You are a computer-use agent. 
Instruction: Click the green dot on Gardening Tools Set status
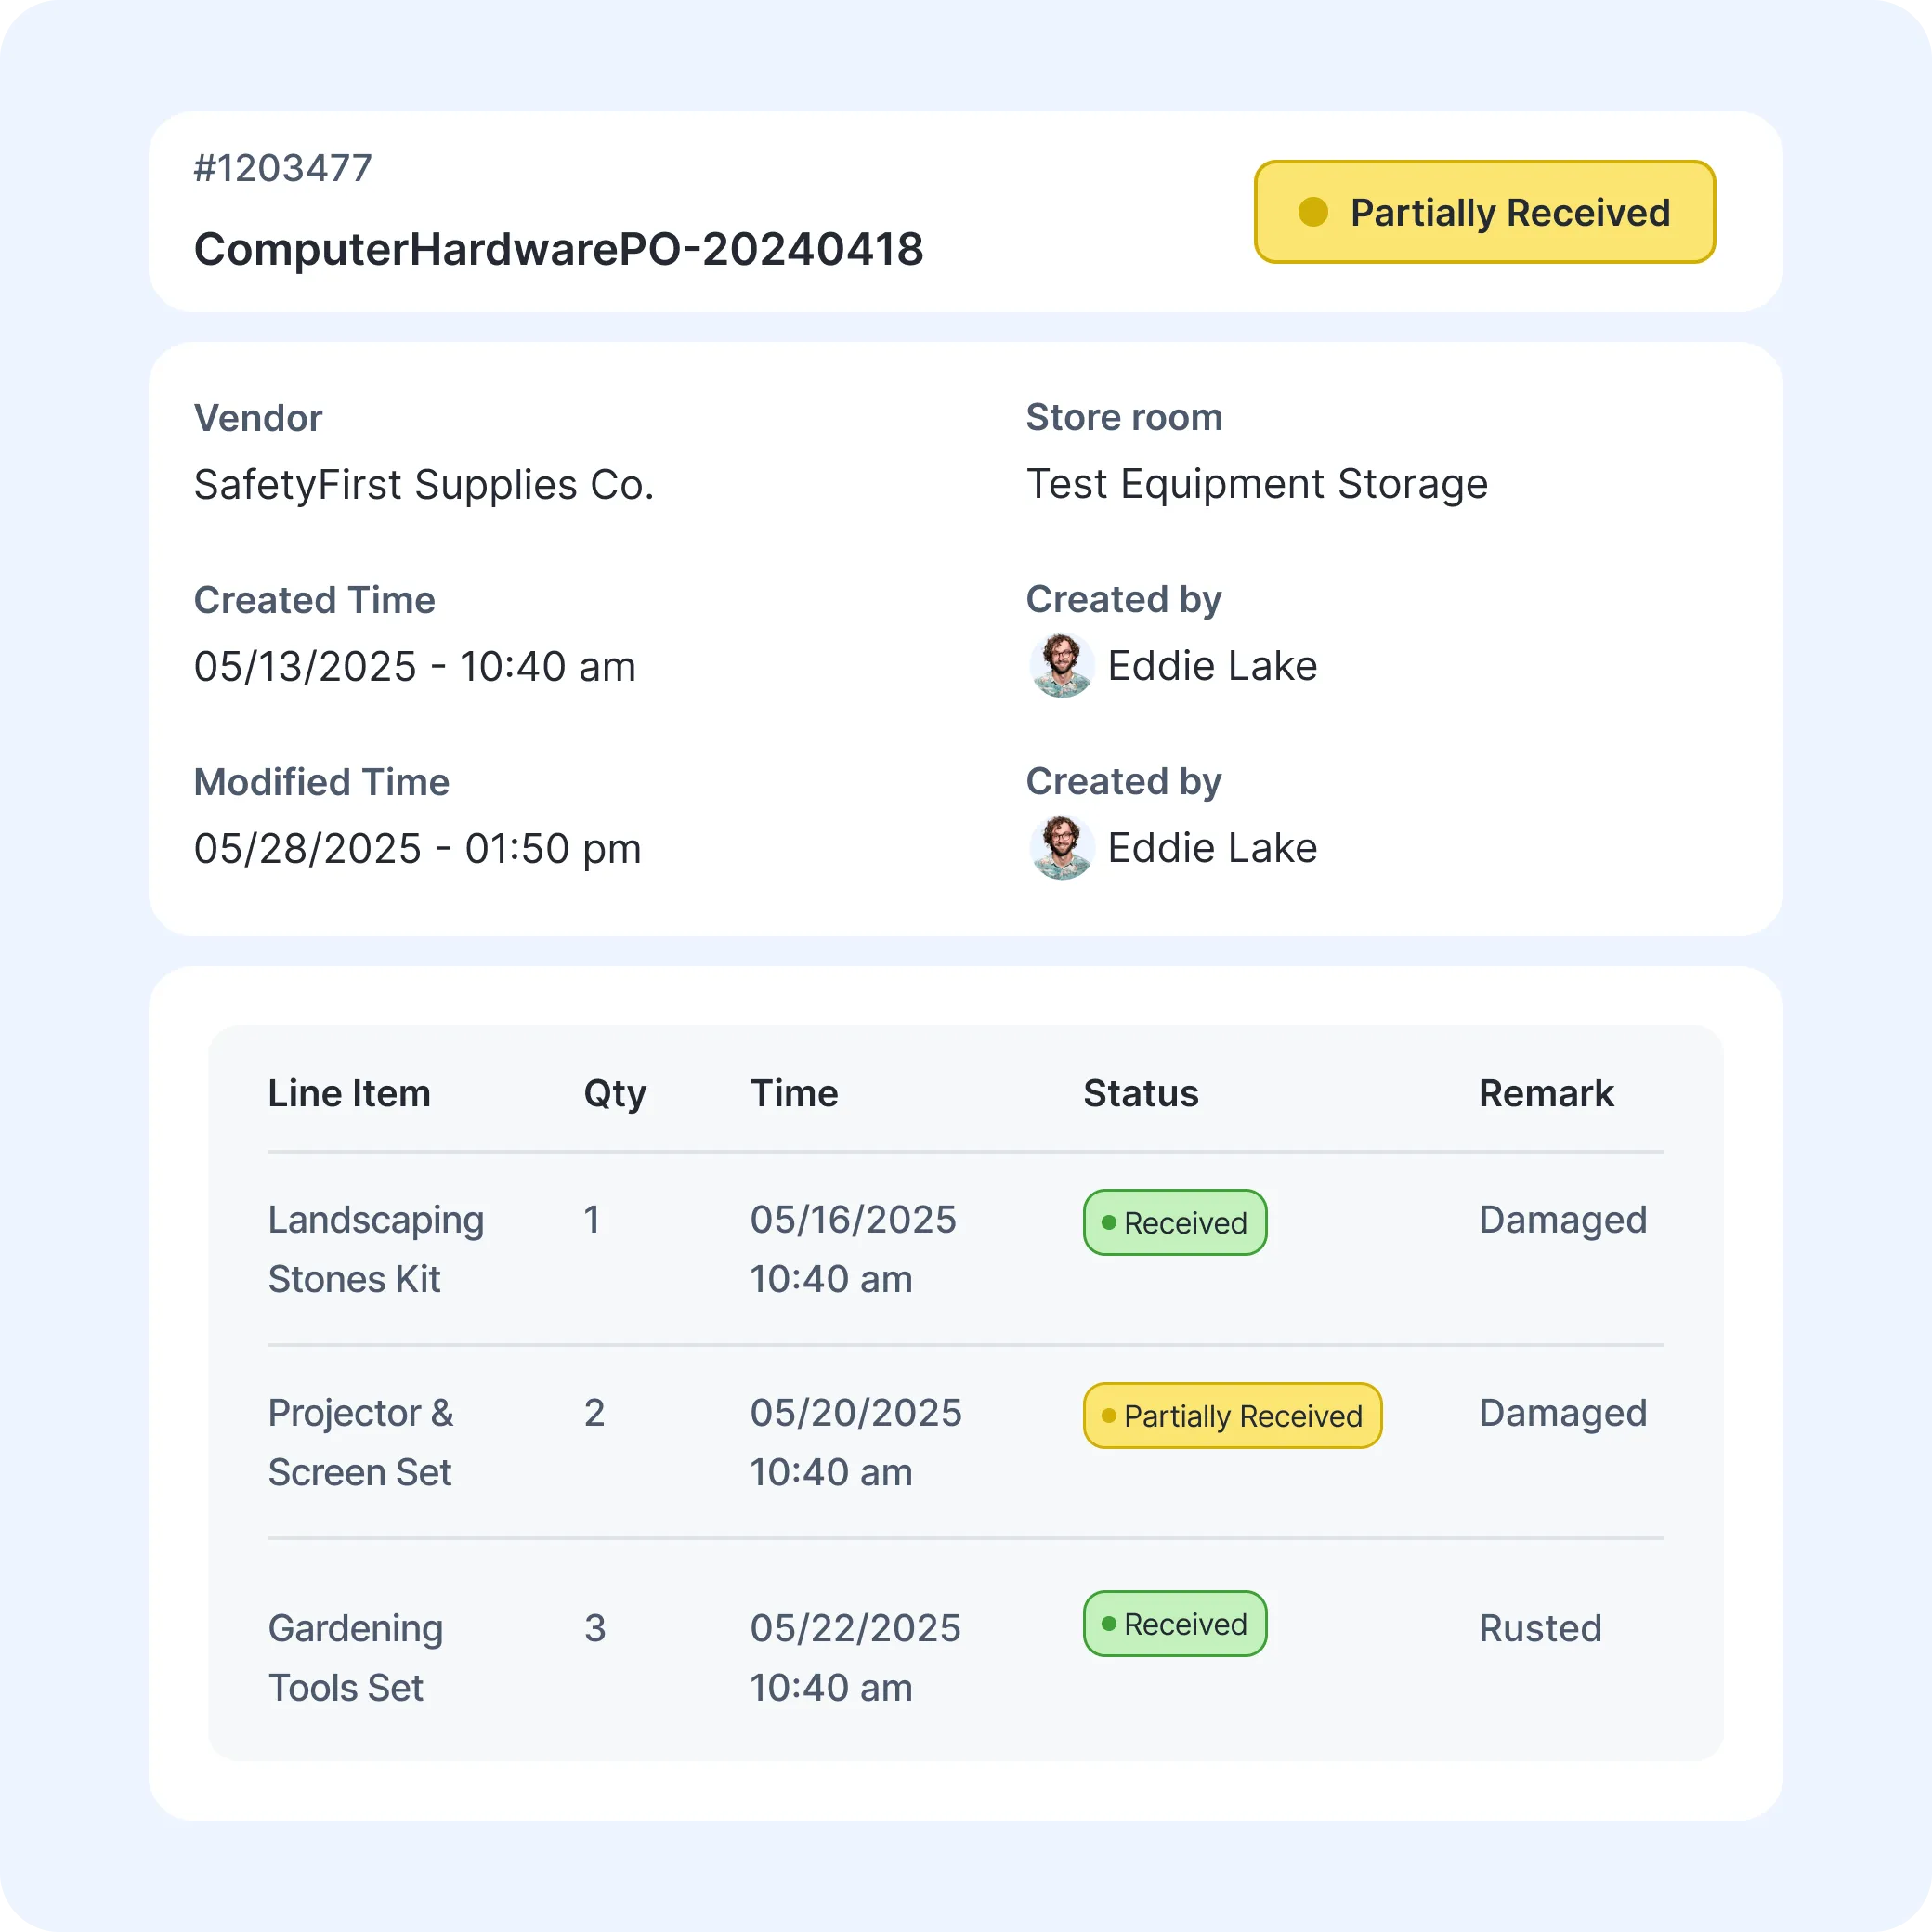pos(1110,1624)
